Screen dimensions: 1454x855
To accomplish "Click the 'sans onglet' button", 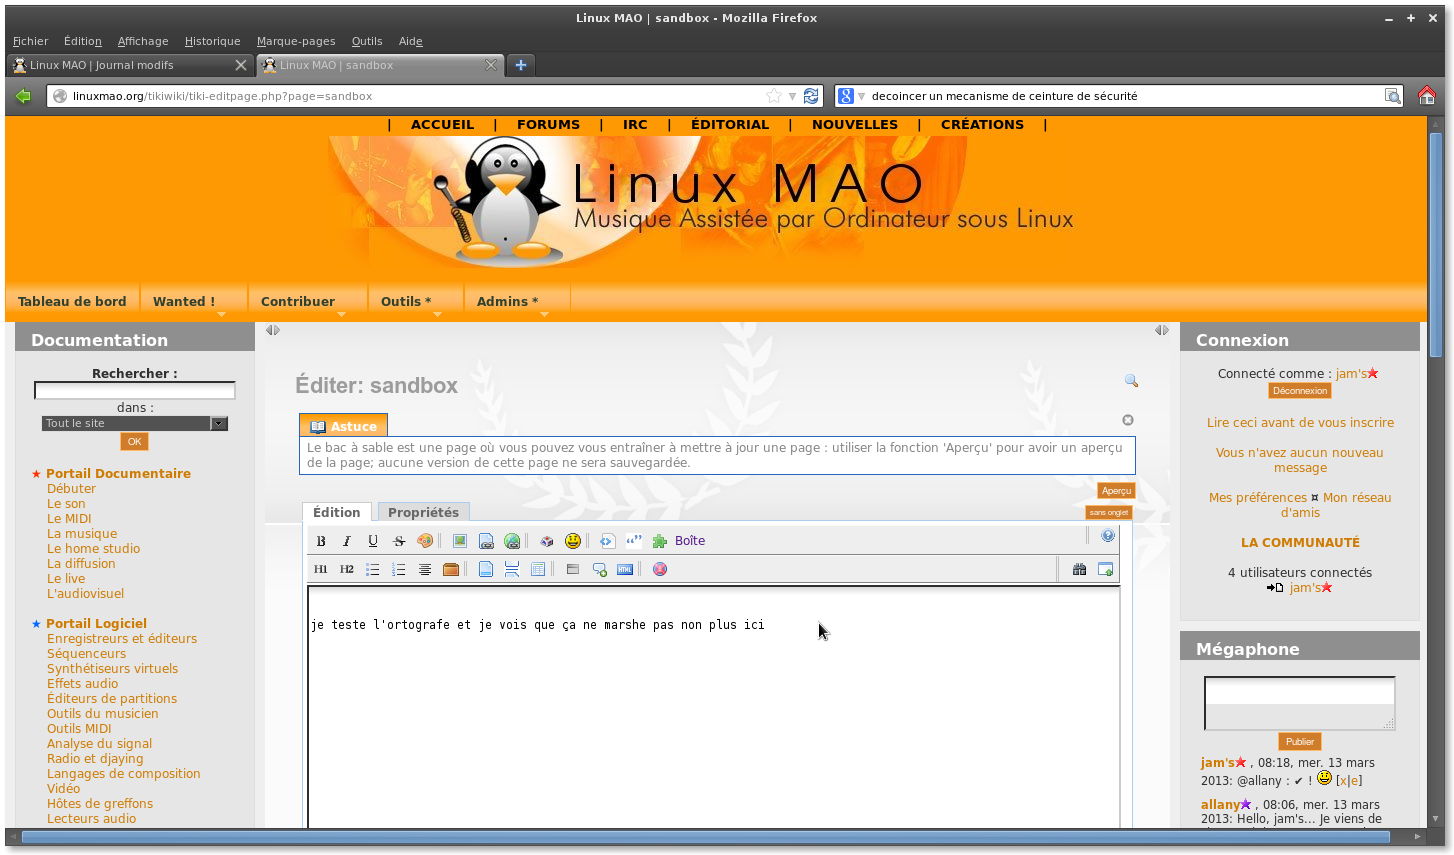I will [1109, 513].
